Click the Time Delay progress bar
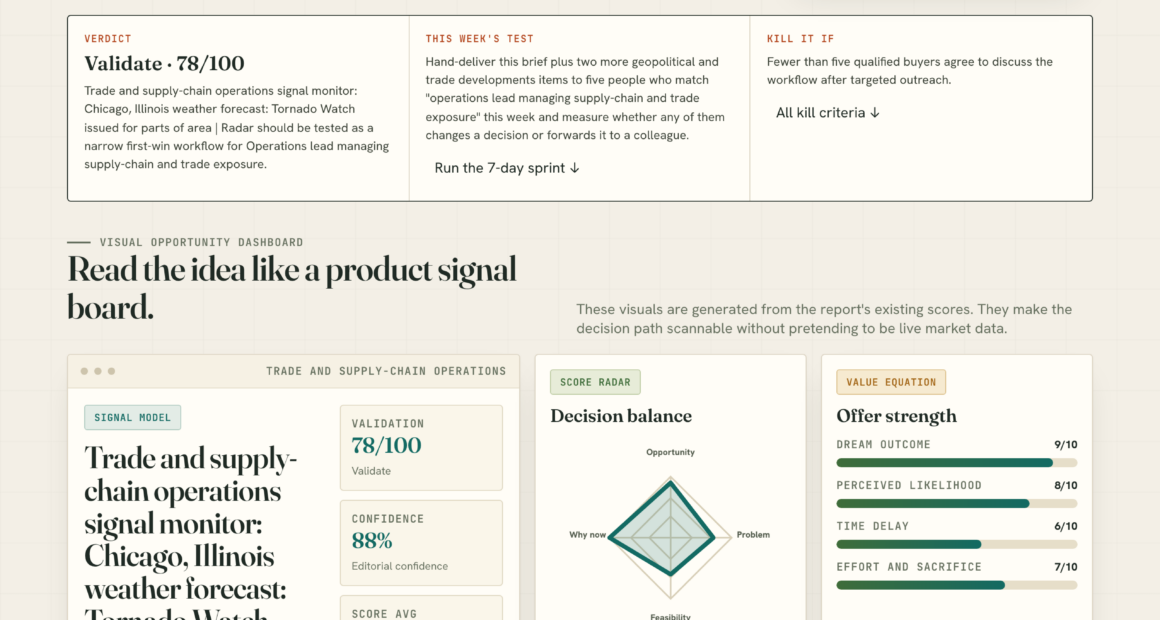Viewport: 1160px width, 620px height. (x=957, y=544)
